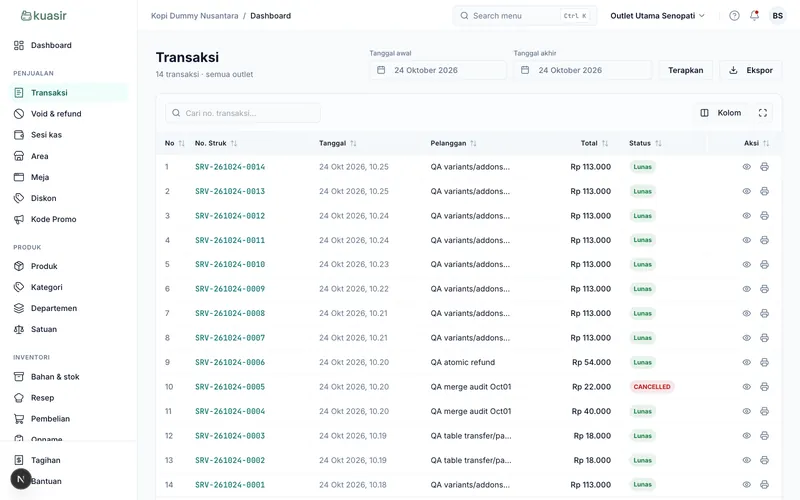Screen dimensions: 800x500
Task: Sort by Status column
Action: pyautogui.click(x=645, y=143)
